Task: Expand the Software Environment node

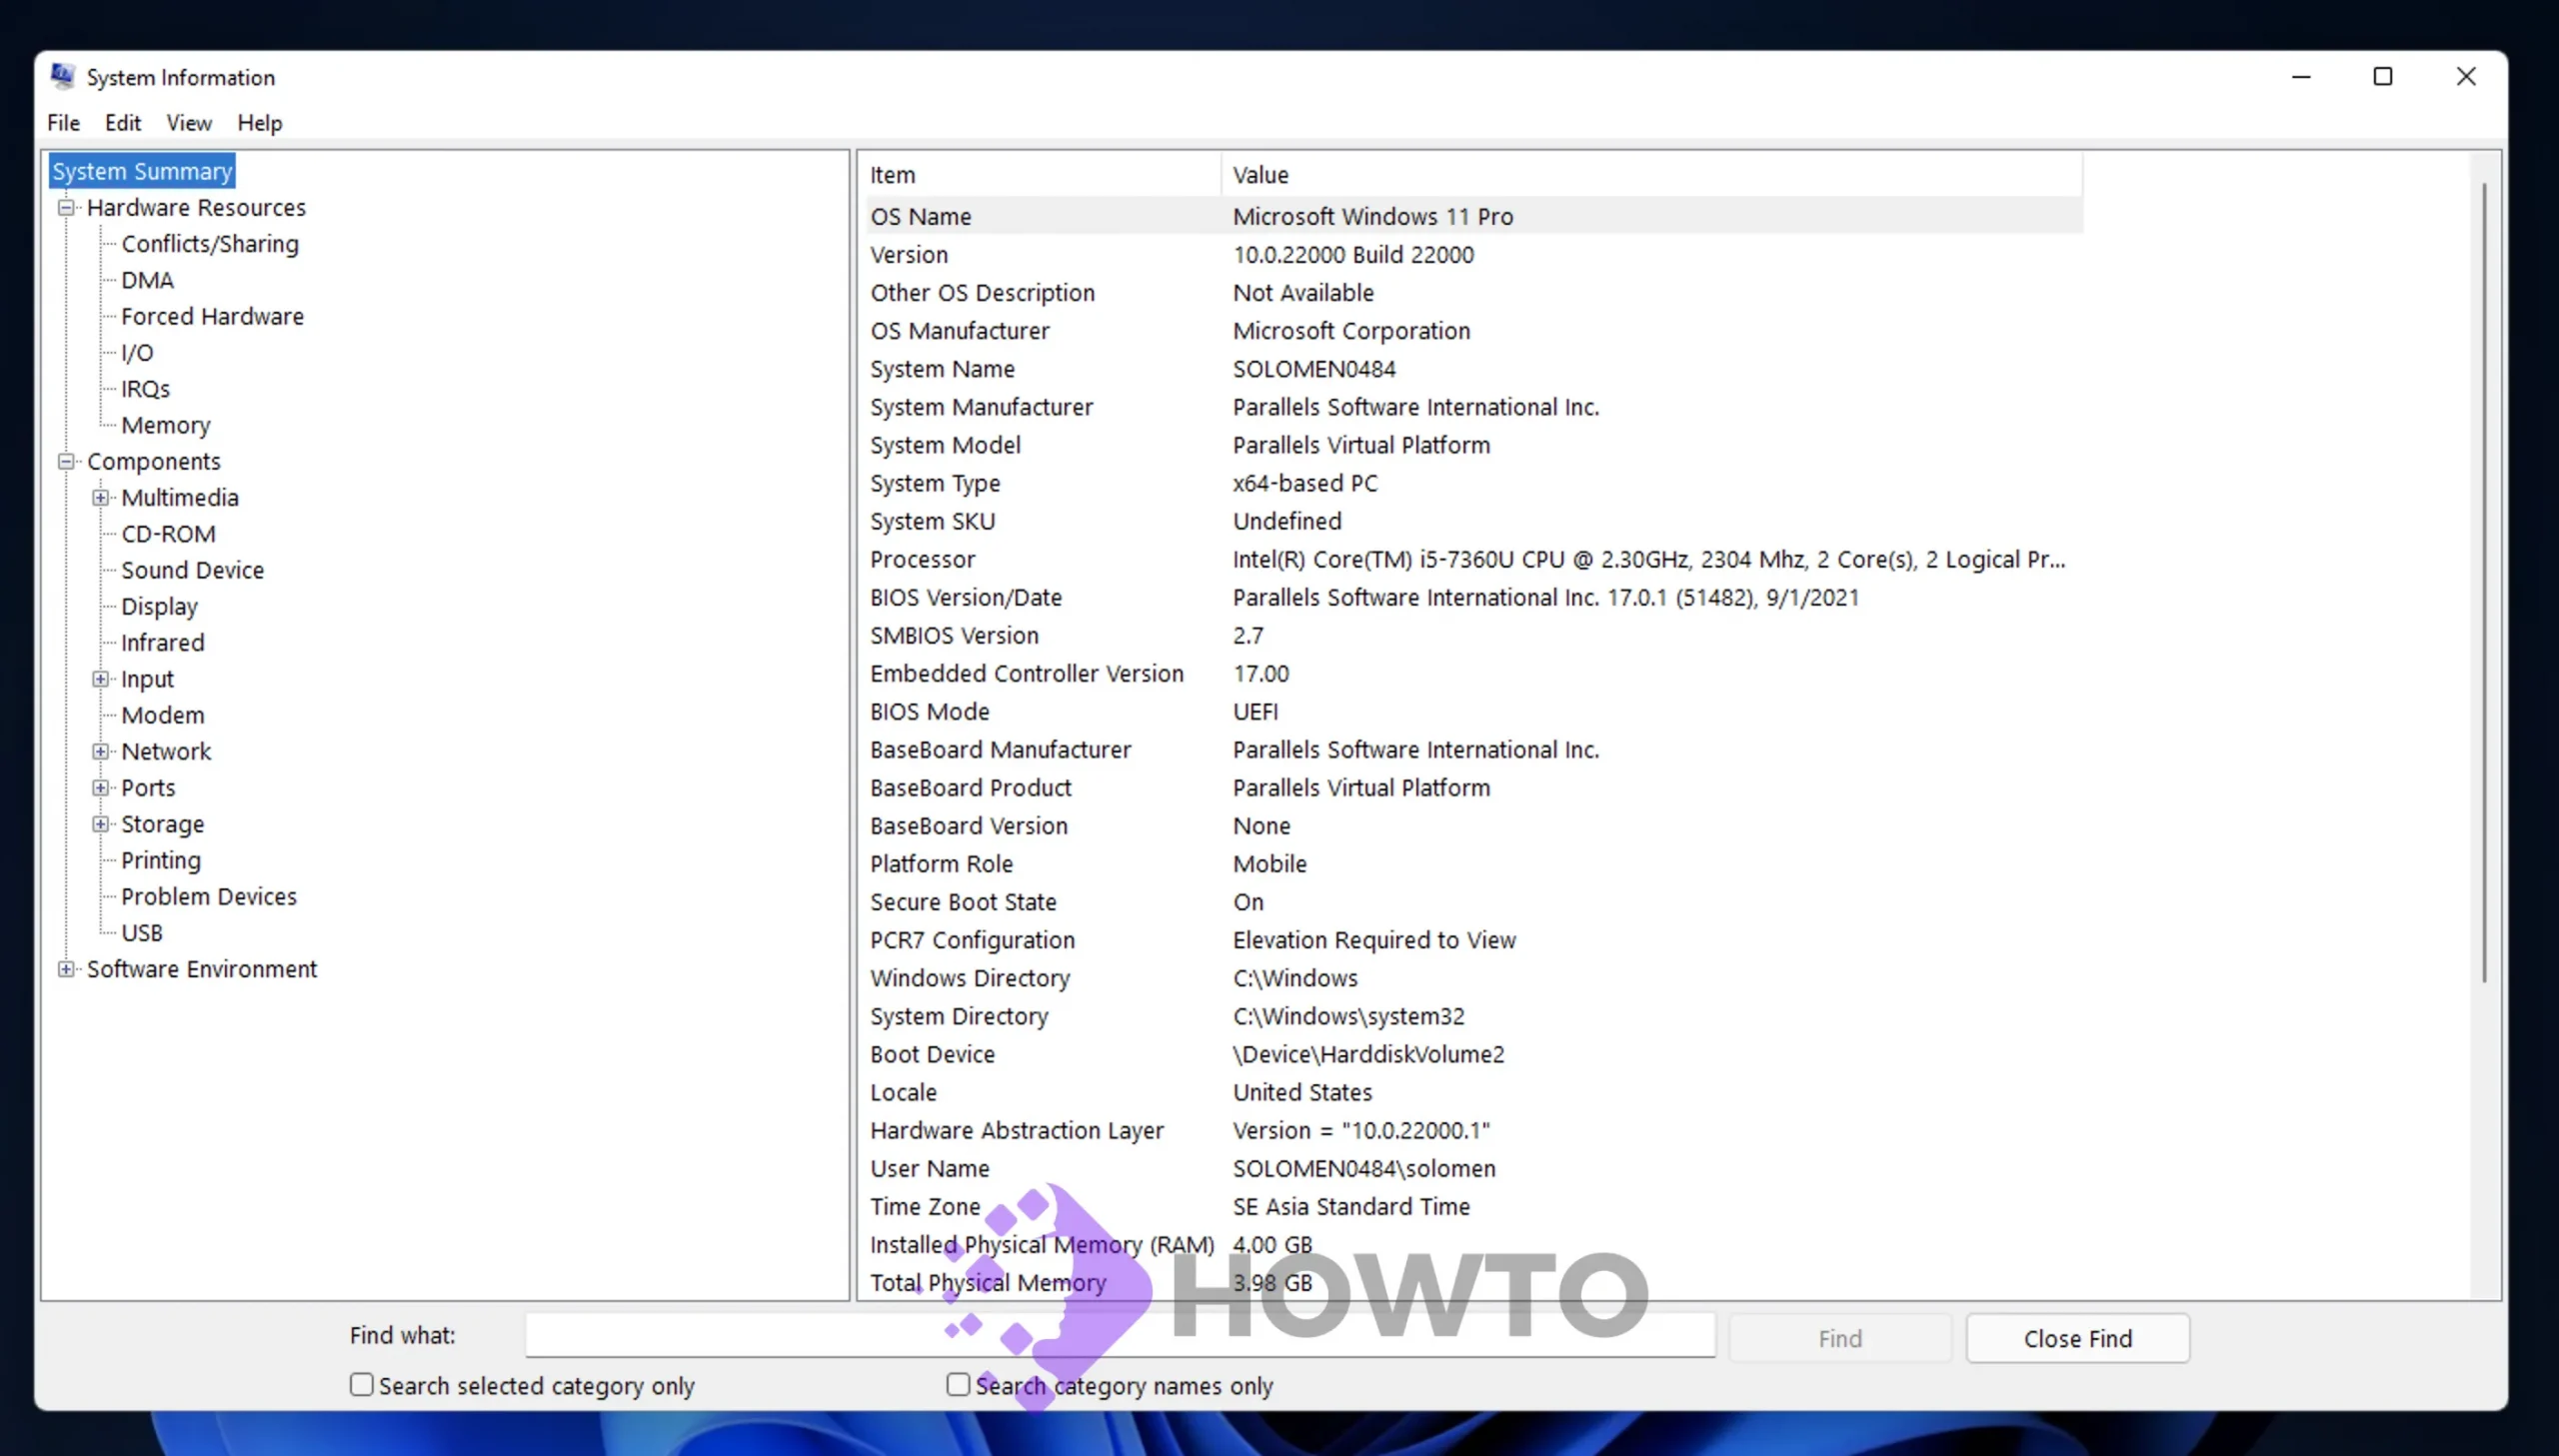Action: [x=66, y=969]
